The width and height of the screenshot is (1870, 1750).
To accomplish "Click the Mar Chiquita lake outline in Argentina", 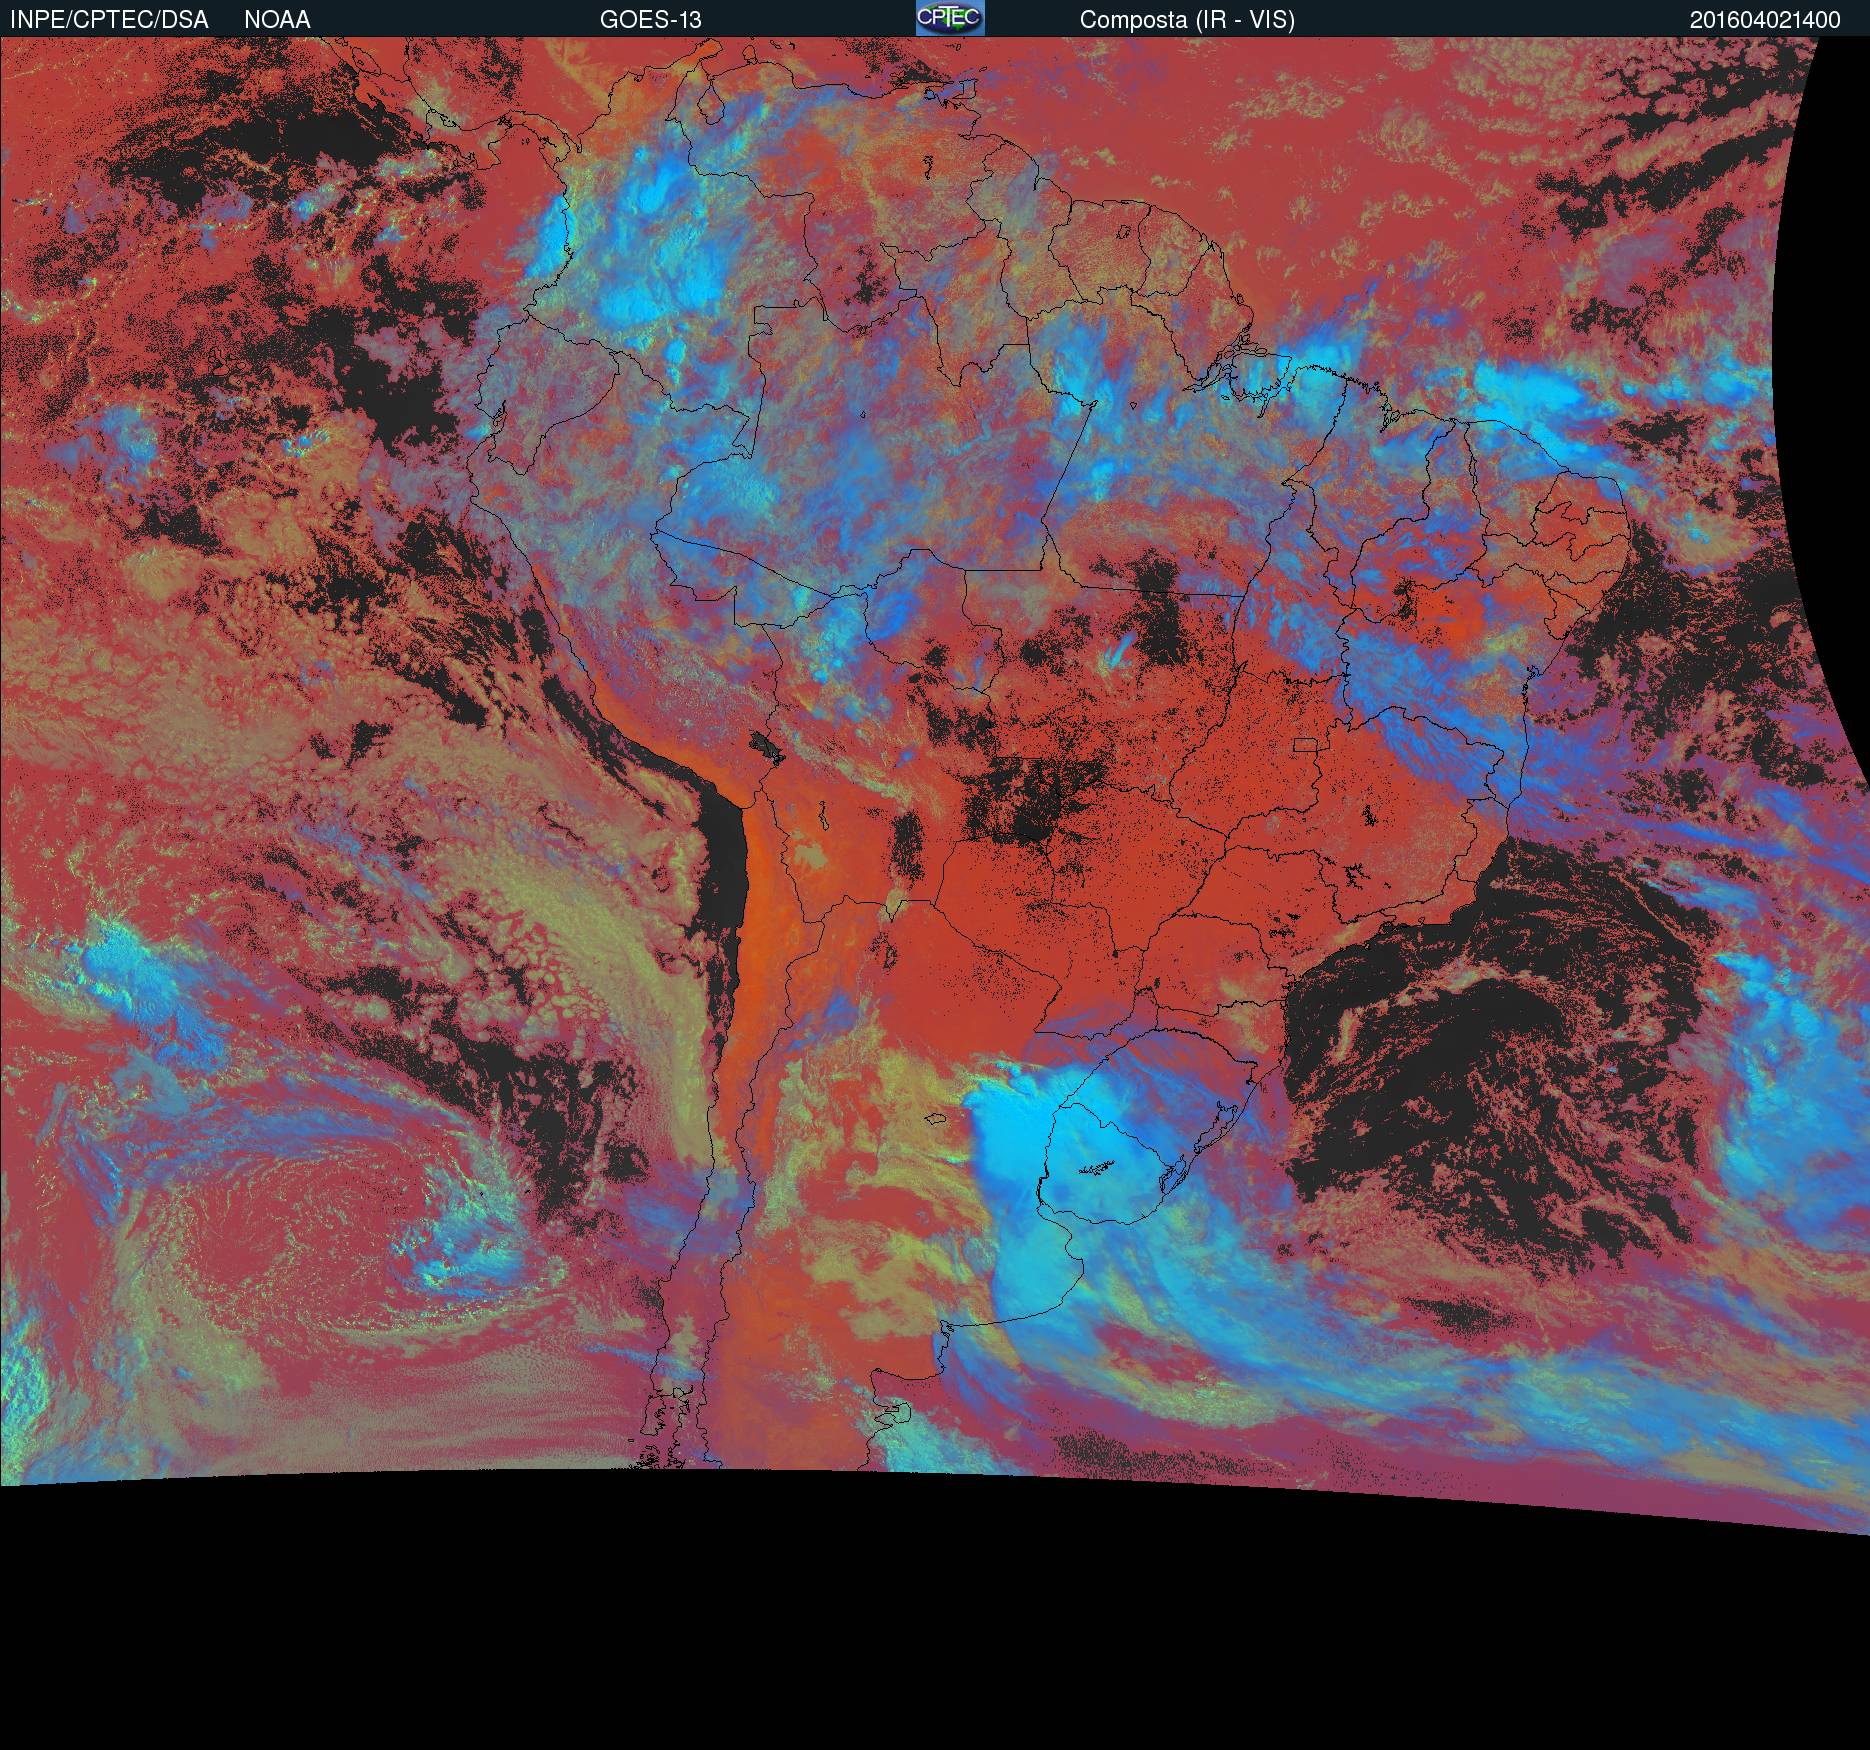I will (x=935, y=1119).
